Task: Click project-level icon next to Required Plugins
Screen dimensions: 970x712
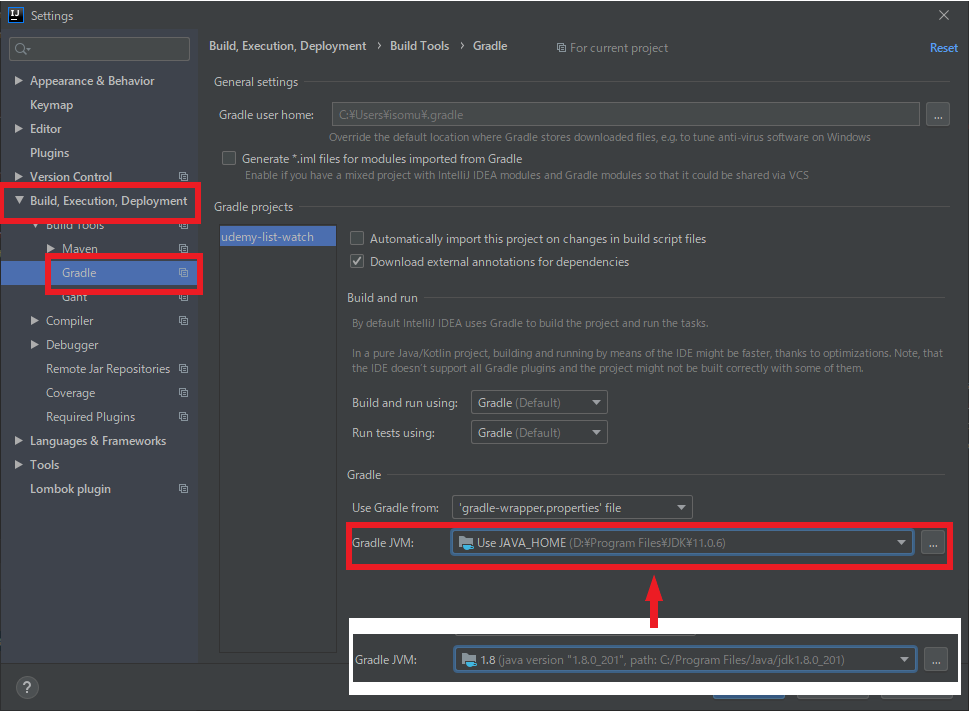Action: point(184,417)
